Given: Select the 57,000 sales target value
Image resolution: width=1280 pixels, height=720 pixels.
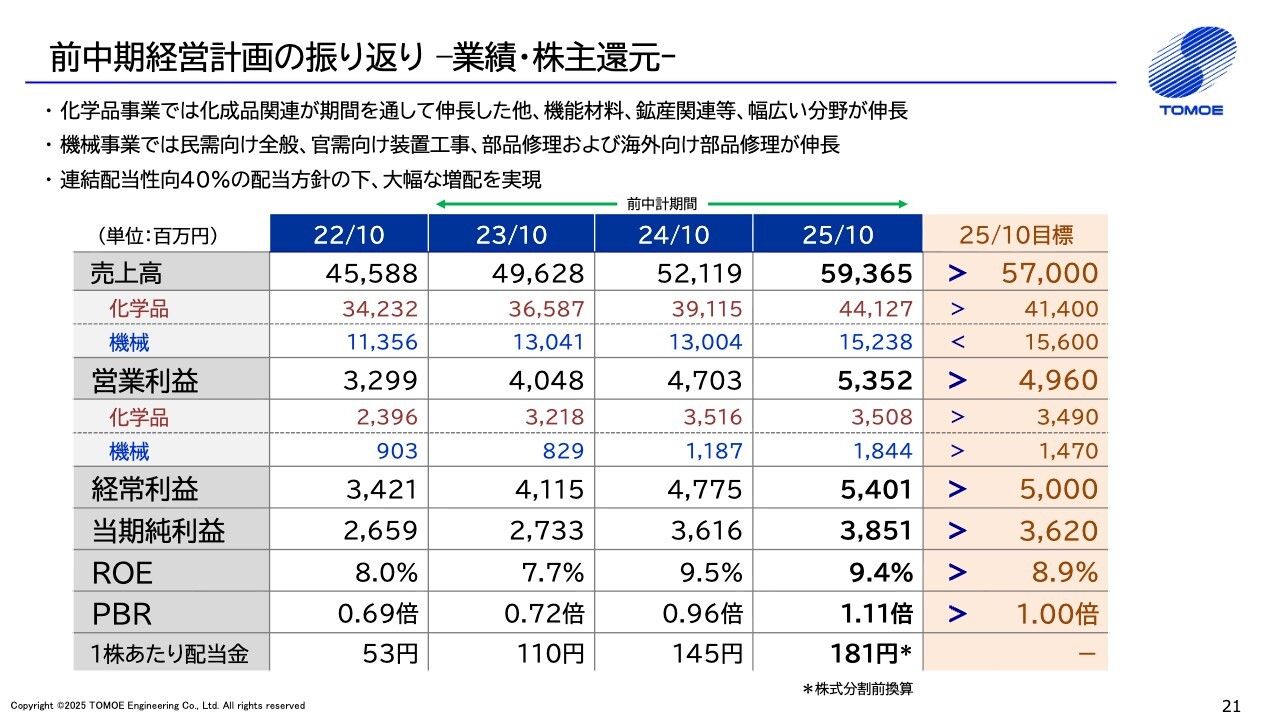Looking at the screenshot, I should [x=1048, y=273].
